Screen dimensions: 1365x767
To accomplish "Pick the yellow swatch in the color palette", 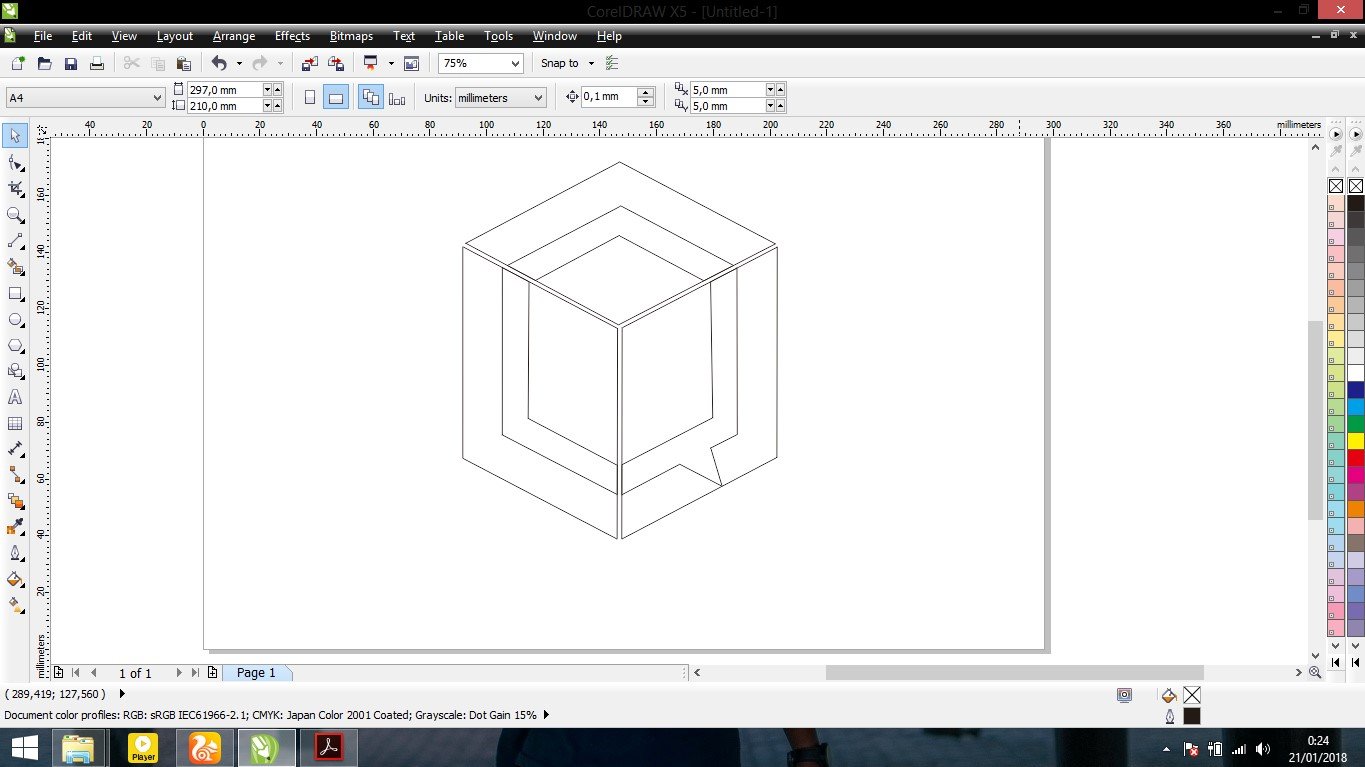I will (x=1355, y=441).
